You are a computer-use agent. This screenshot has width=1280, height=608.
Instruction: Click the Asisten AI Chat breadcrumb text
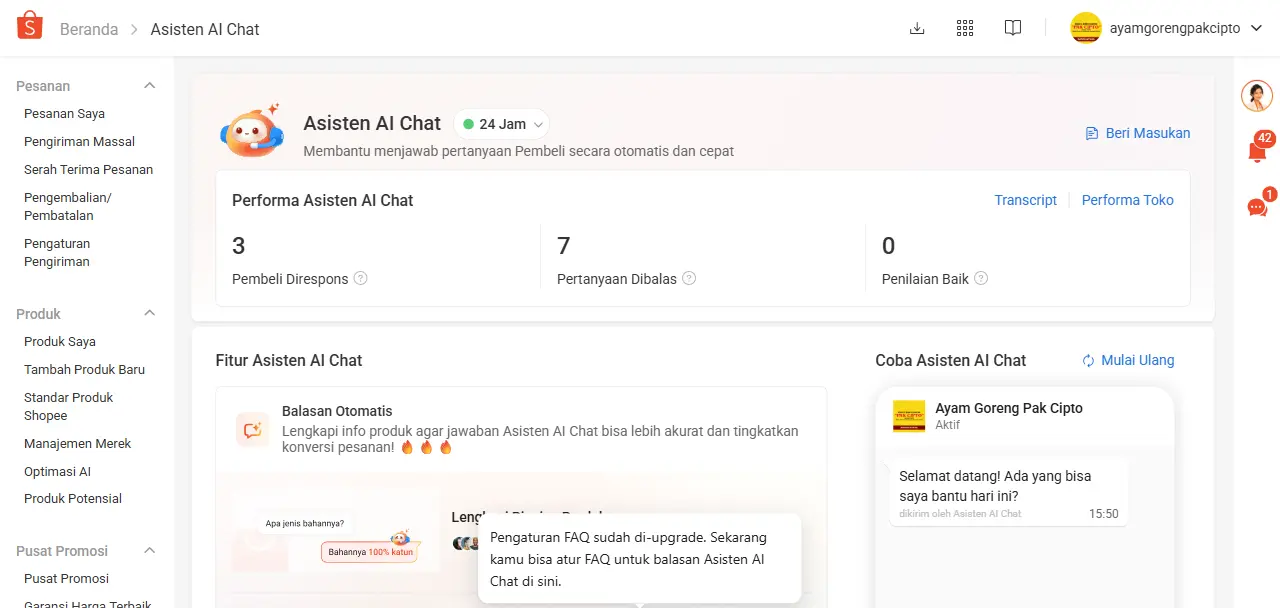pyautogui.click(x=205, y=29)
